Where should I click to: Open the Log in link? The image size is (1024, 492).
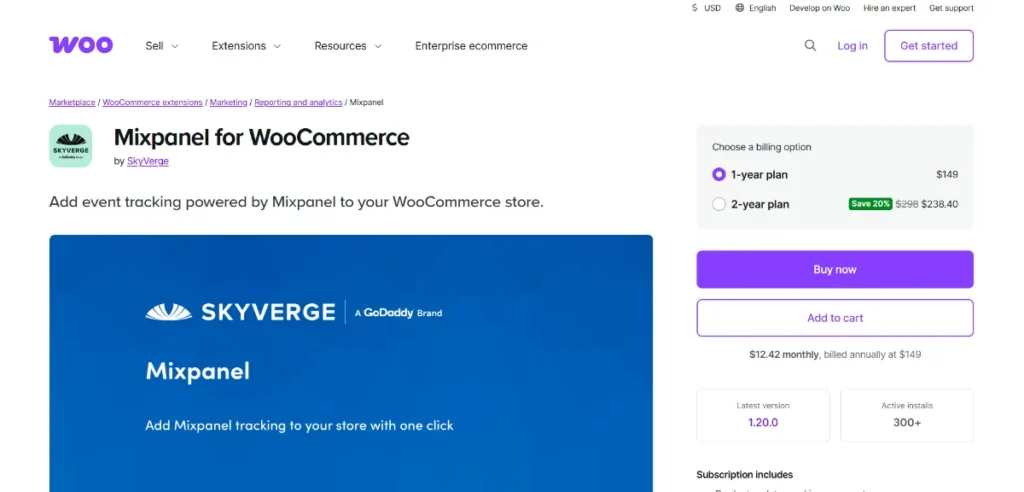[853, 46]
